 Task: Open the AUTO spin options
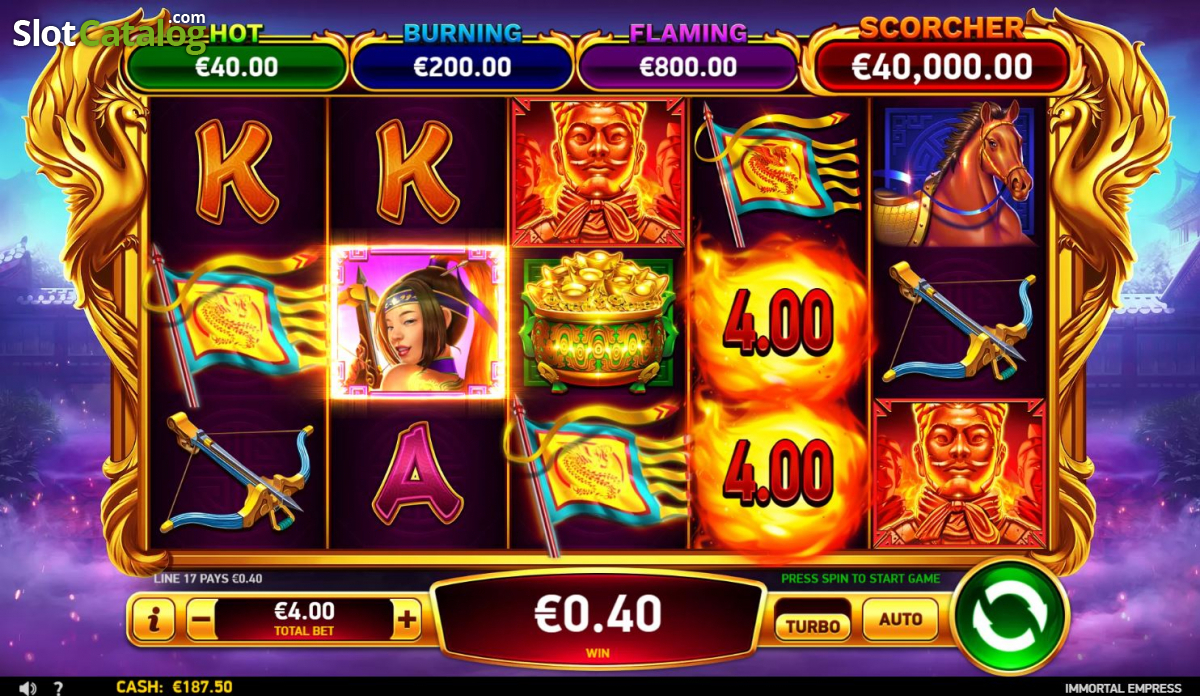coord(900,620)
